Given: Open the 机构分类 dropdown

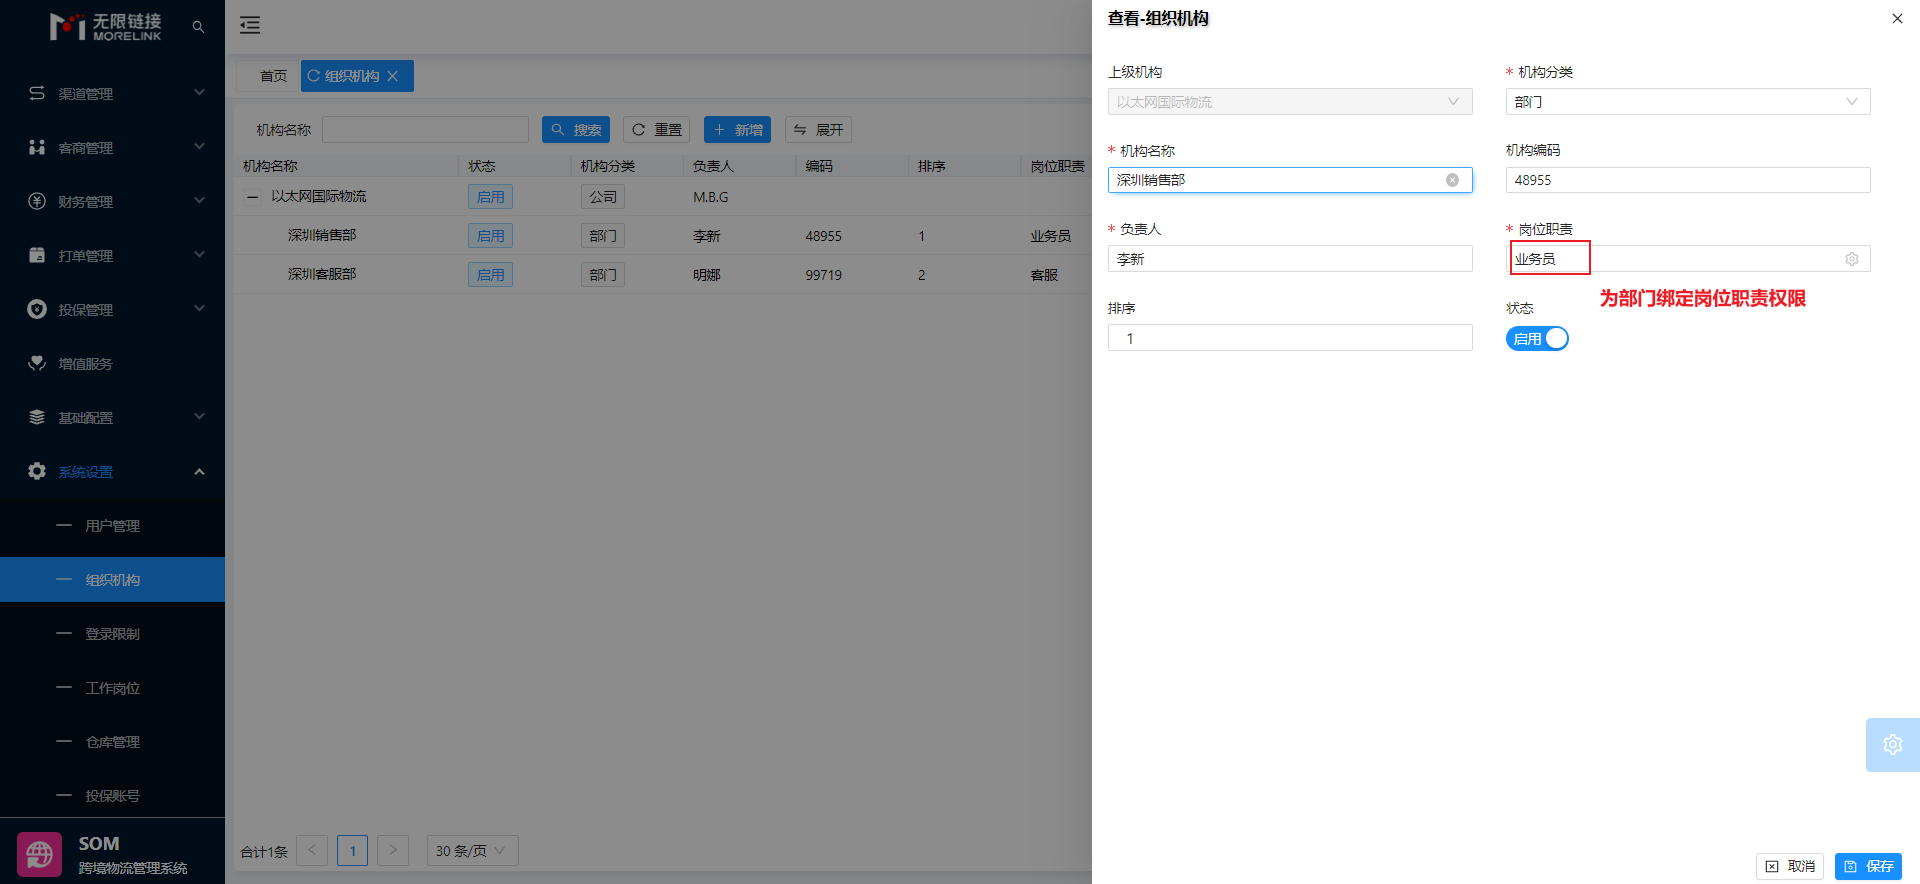Looking at the screenshot, I should (1688, 102).
